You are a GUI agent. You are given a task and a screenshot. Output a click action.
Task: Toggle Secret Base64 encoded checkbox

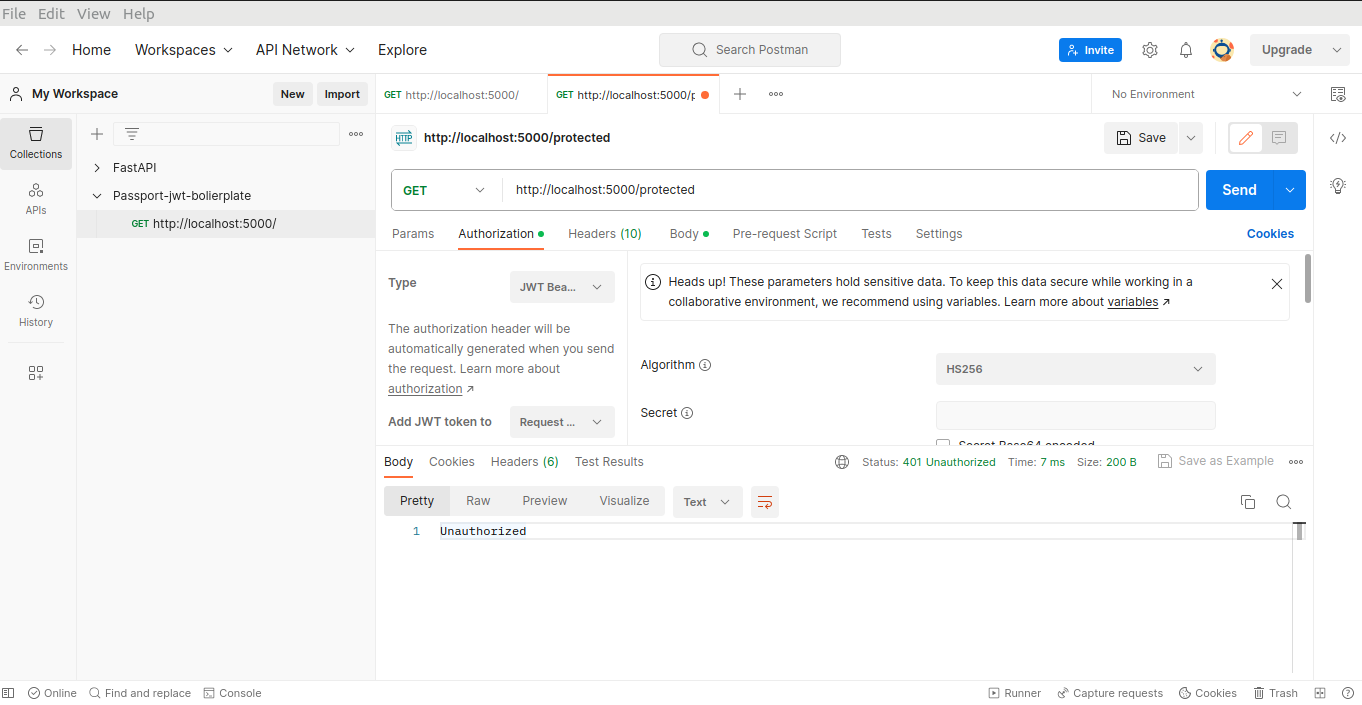click(x=943, y=443)
